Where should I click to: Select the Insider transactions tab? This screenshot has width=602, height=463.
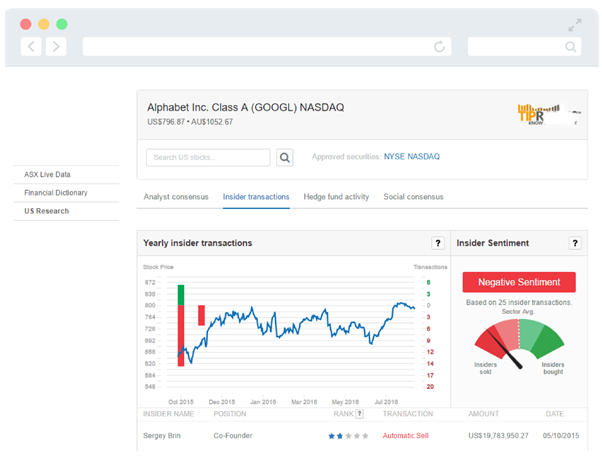[x=256, y=197]
